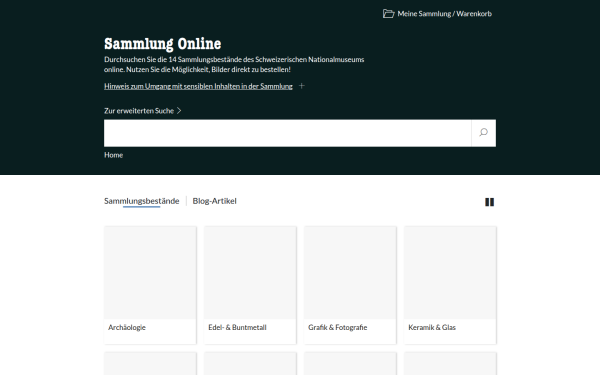This screenshot has height=375, width=600.
Task: Click the Archäologie label text
Action: (127, 328)
